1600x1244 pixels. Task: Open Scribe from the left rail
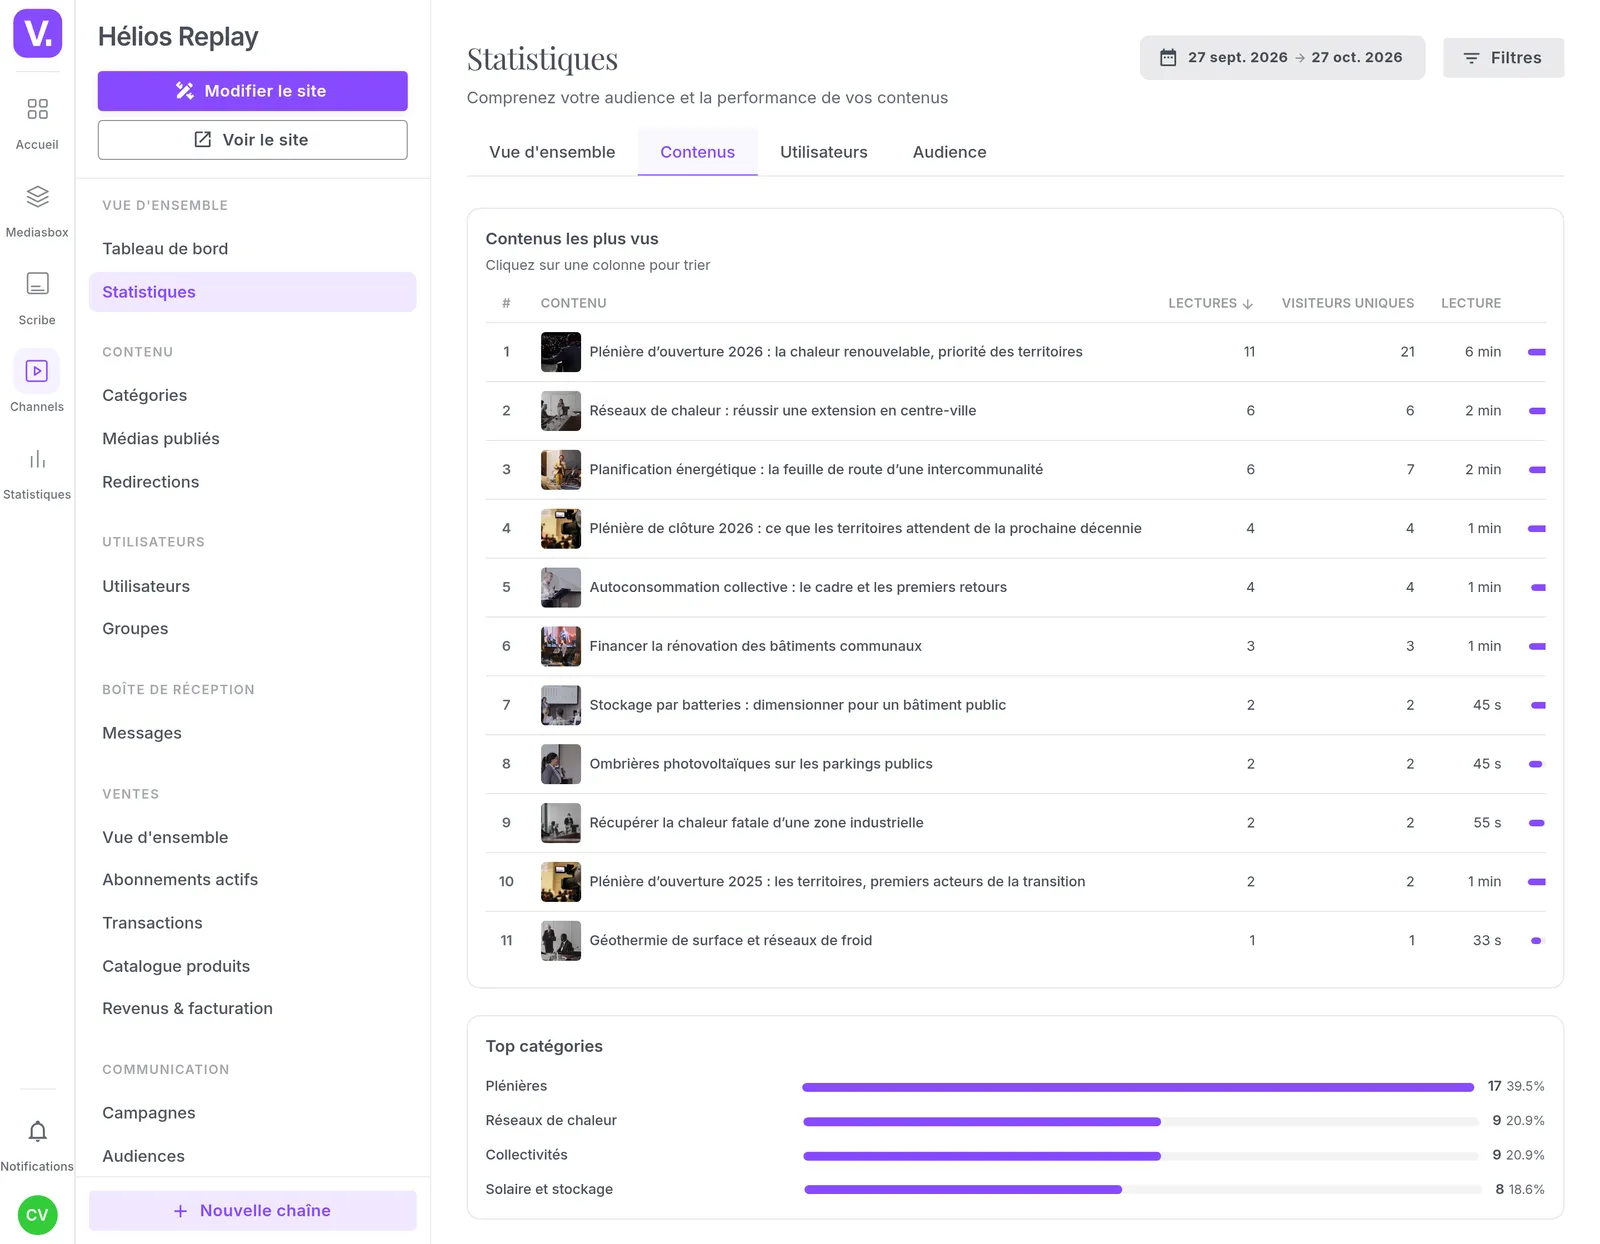[37, 298]
